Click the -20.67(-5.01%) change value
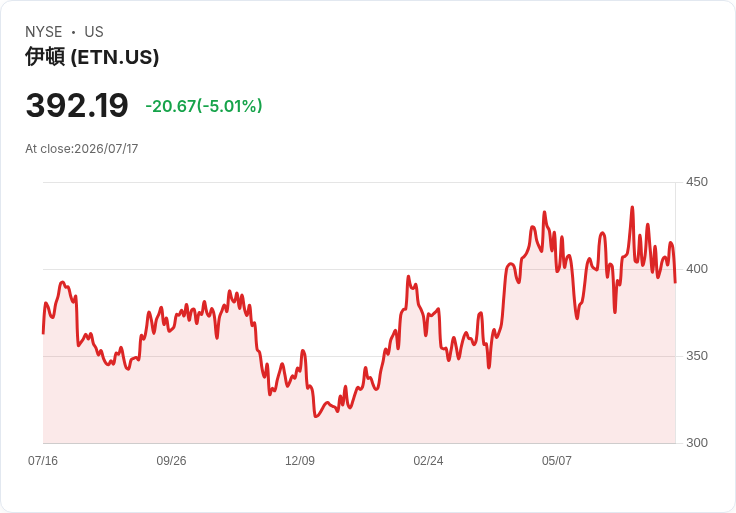The height and width of the screenshot is (513, 736). click(204, 106)
